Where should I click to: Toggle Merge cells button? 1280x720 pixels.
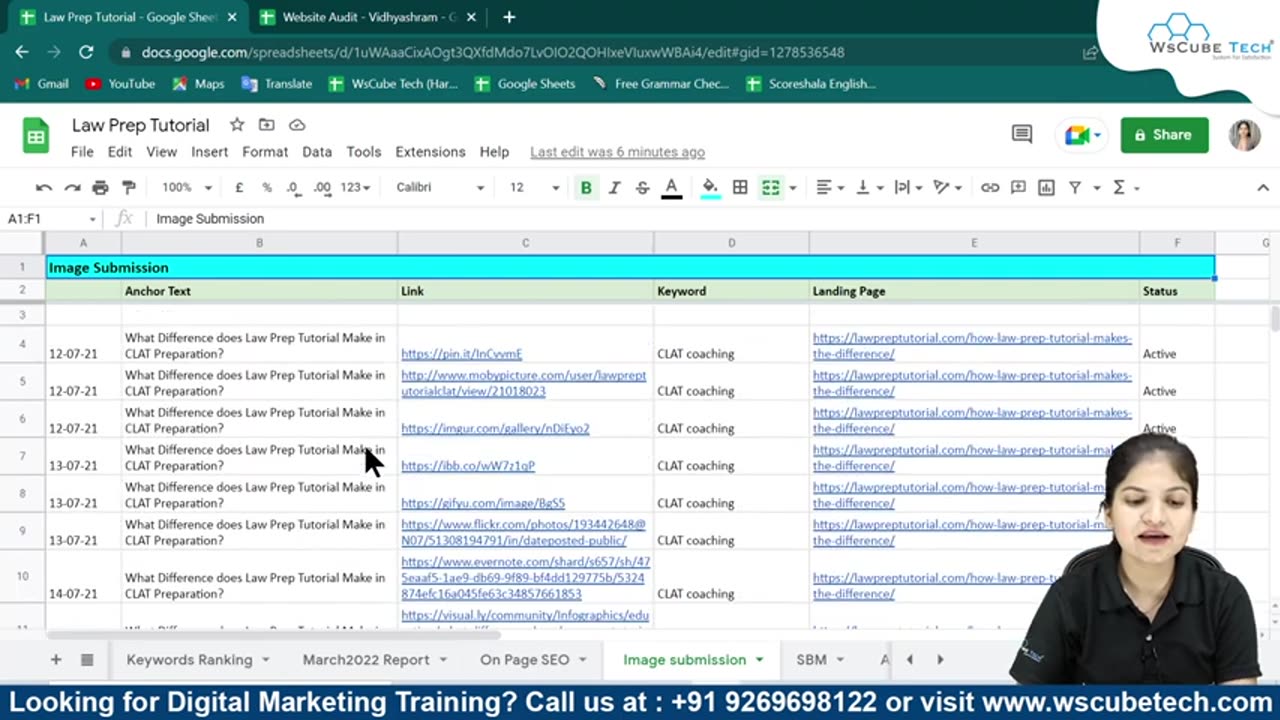(770, 187)
